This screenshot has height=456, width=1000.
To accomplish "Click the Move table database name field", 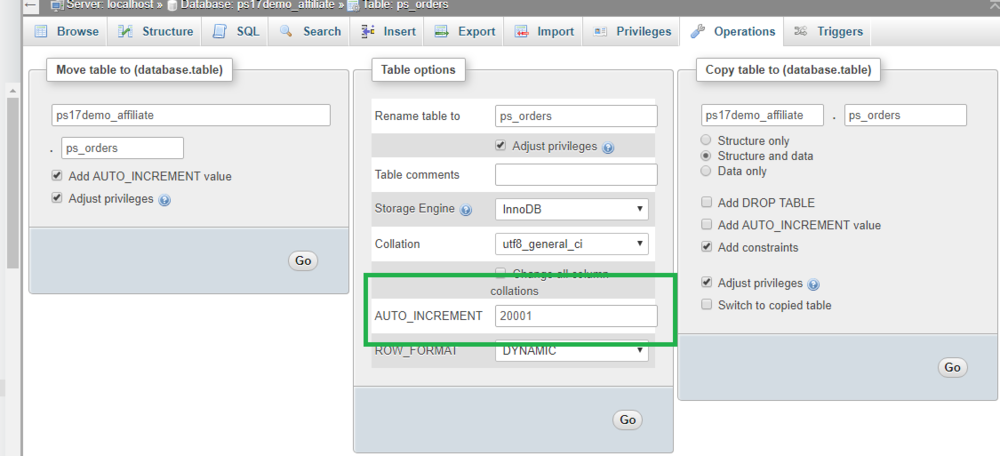I will 191,115.
